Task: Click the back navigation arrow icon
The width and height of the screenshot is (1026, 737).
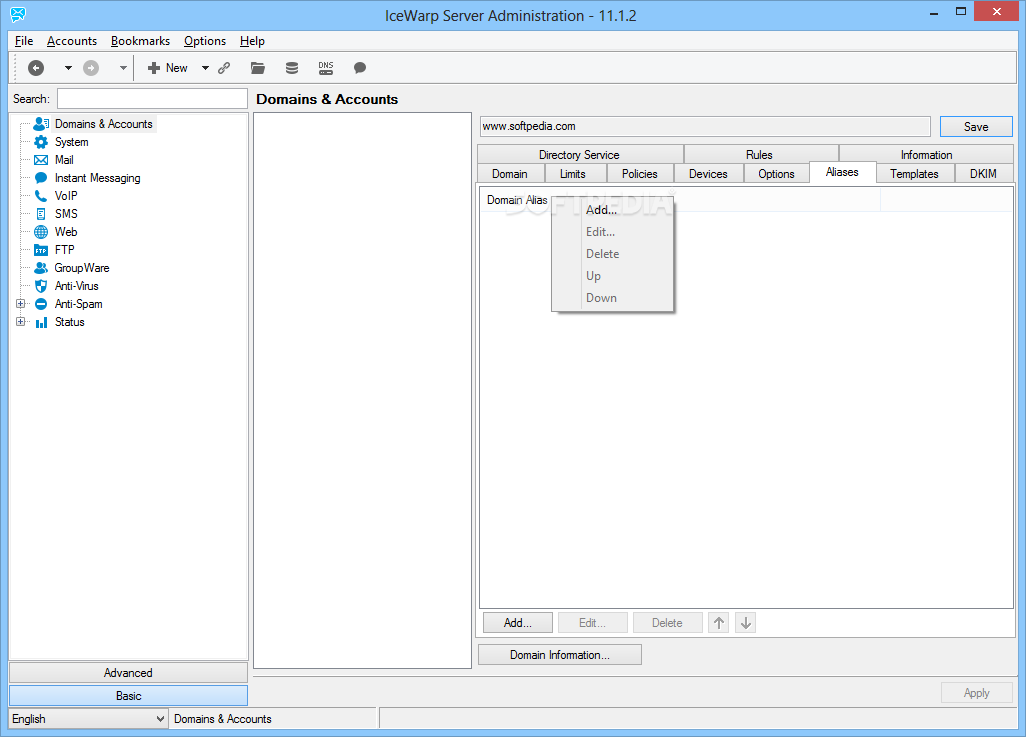Action: pos(36,67)
